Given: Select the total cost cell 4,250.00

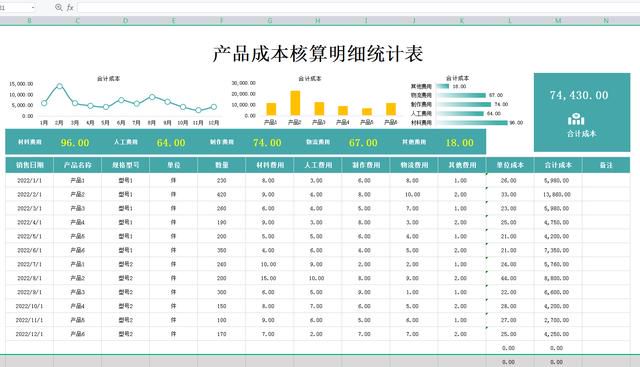Looking at the screenshot, I should [x=557, y=334].
